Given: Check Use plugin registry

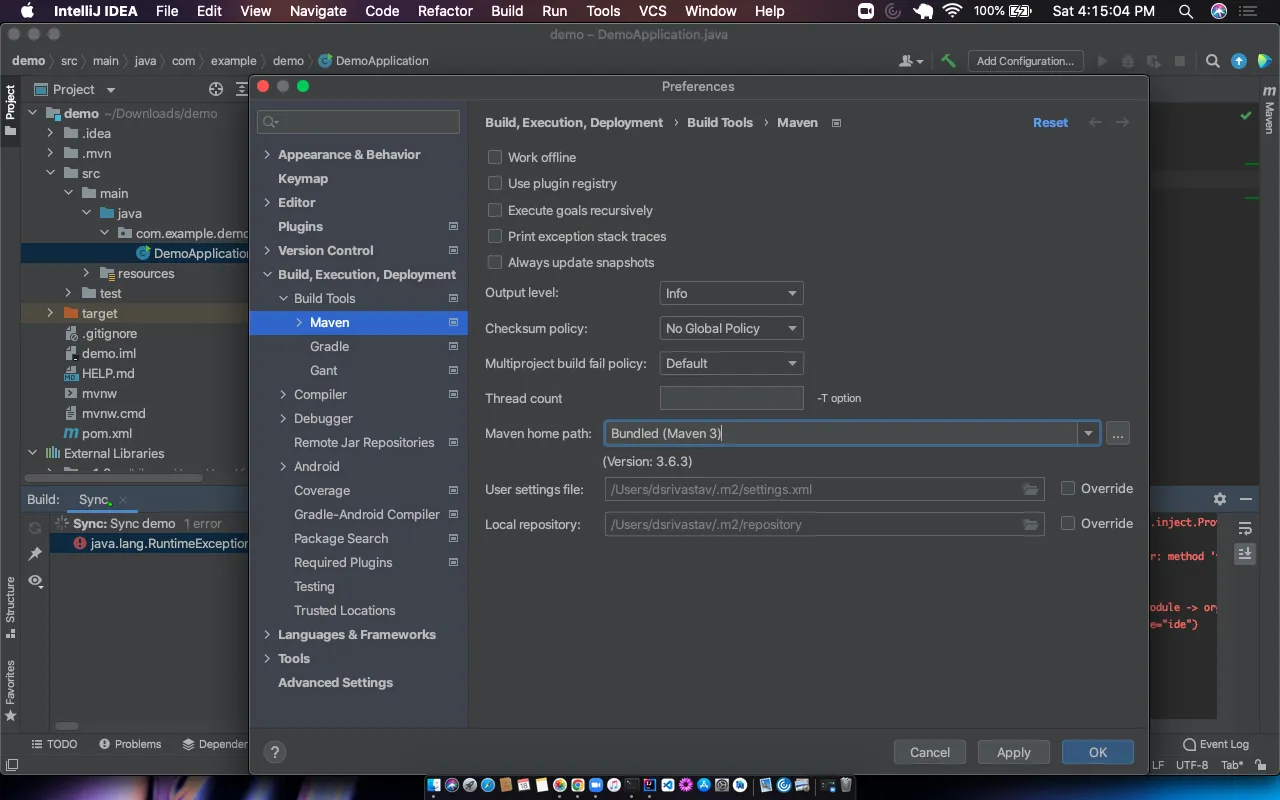Looking at the screenshot, I should [495, 183].
